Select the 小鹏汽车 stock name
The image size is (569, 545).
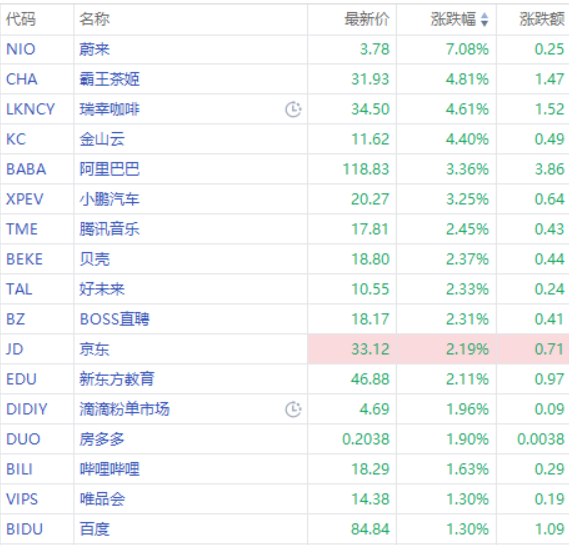[110, 199]
